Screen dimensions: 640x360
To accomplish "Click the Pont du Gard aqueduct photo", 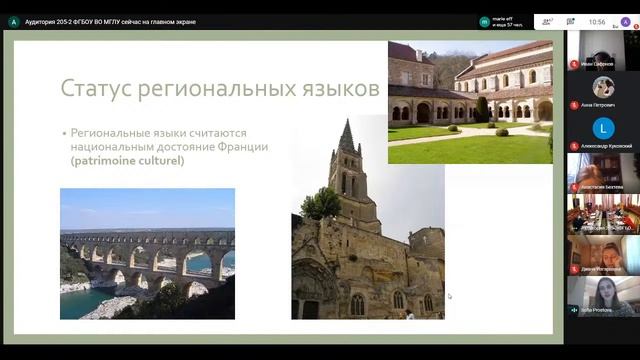I will (147, 254).
